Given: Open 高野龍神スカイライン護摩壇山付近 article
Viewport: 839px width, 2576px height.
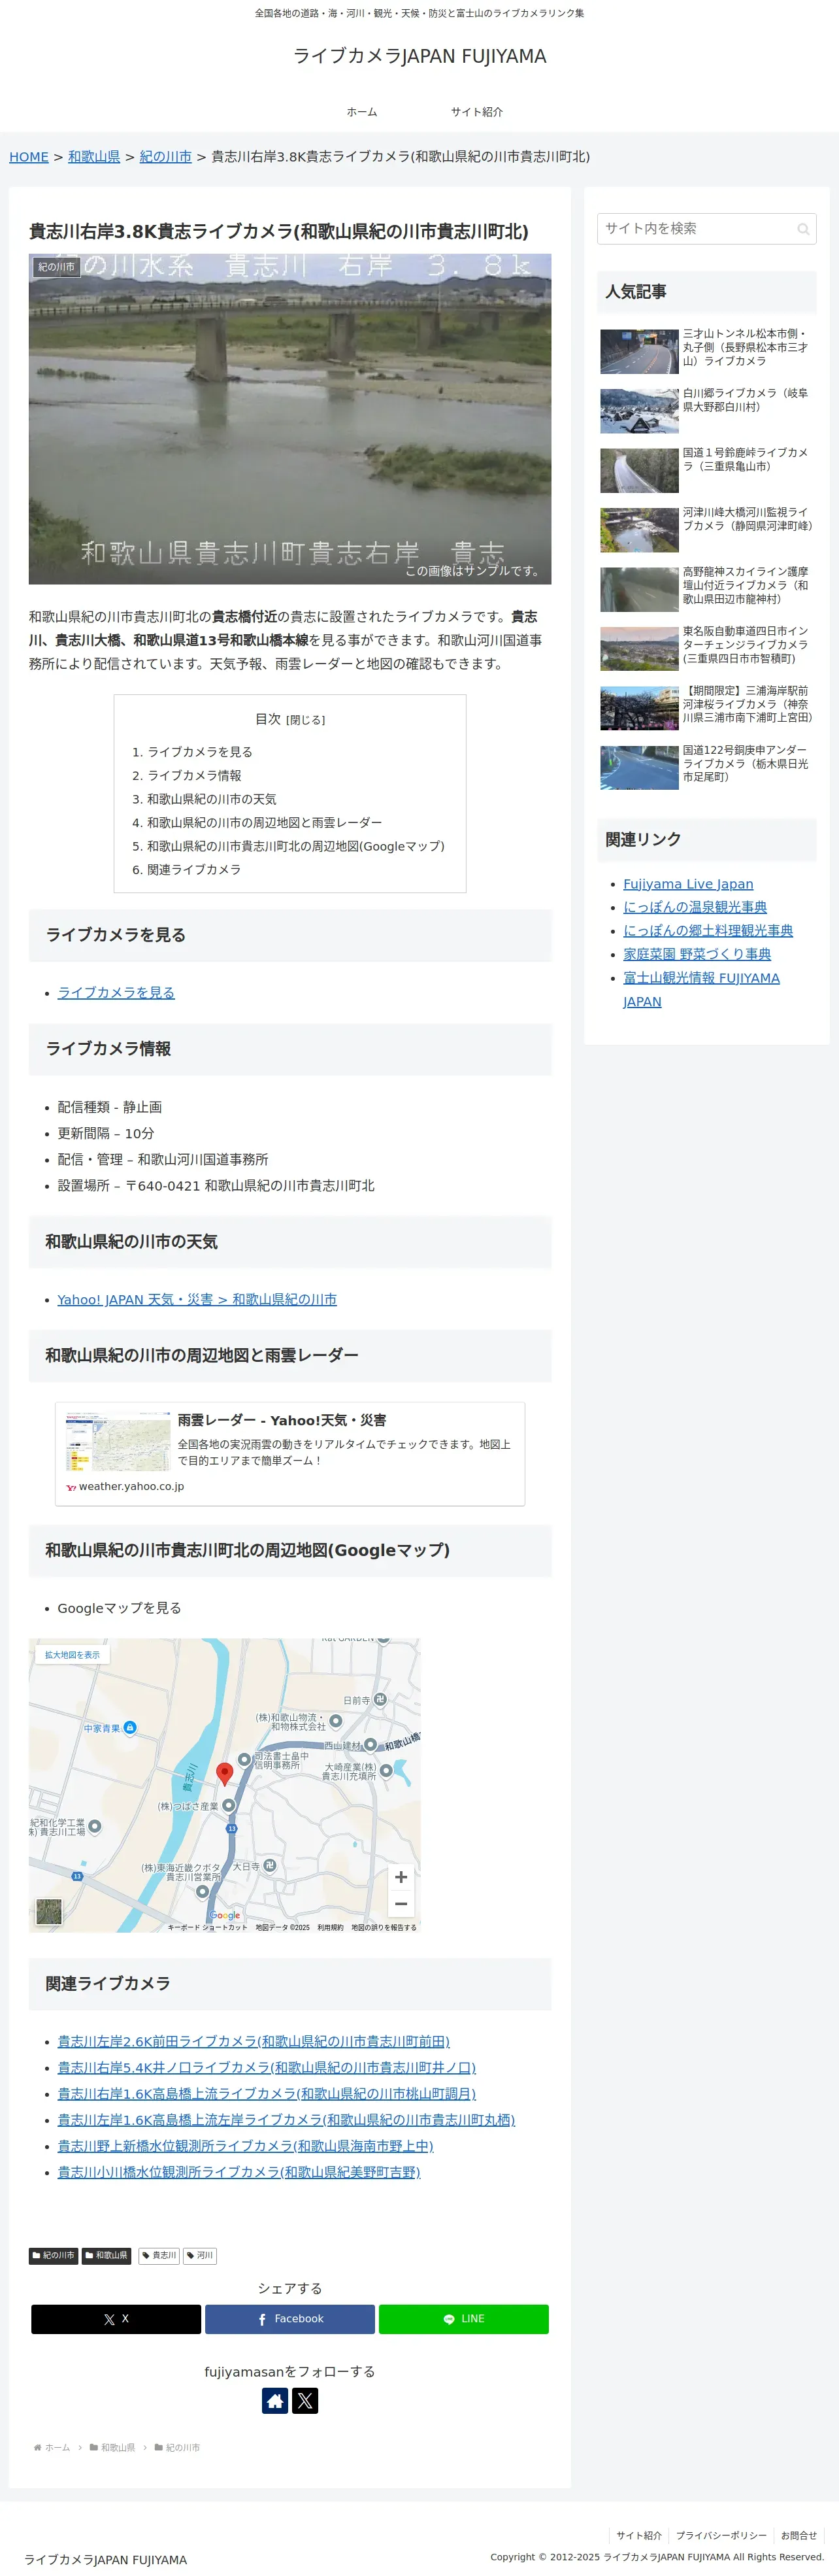Looking at the screenshot, I should click(708, 589).
